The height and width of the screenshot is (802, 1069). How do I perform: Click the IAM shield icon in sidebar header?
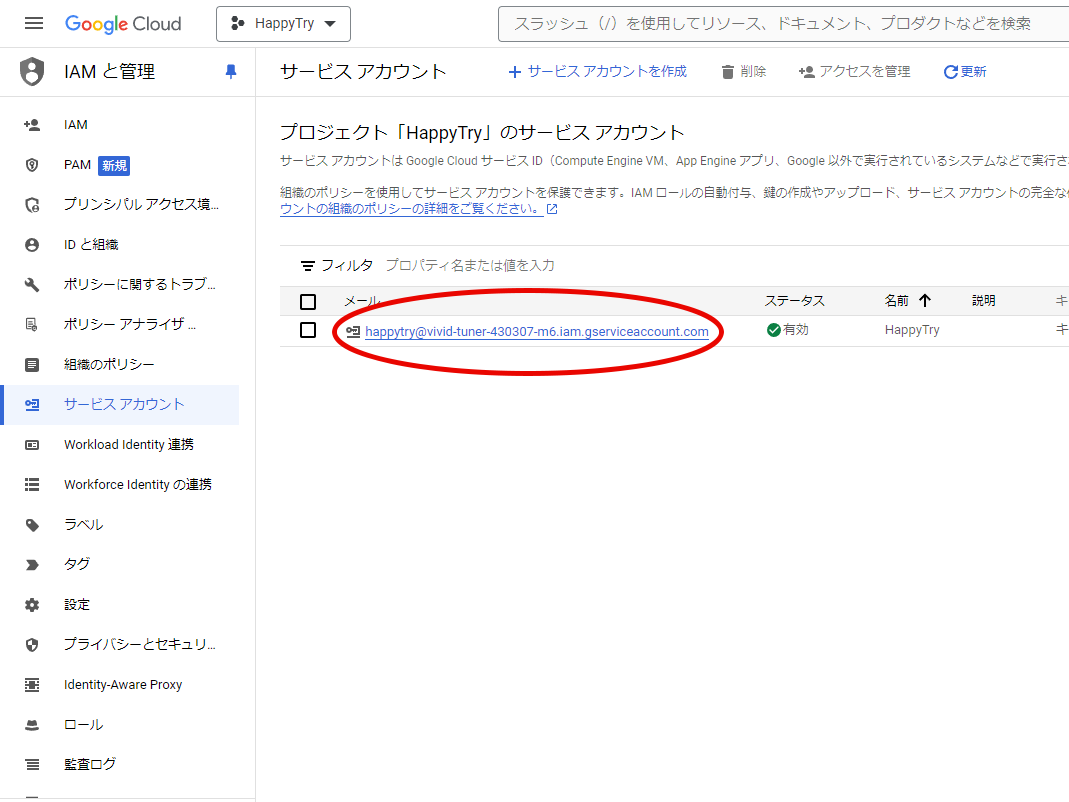tap(32, 72)
